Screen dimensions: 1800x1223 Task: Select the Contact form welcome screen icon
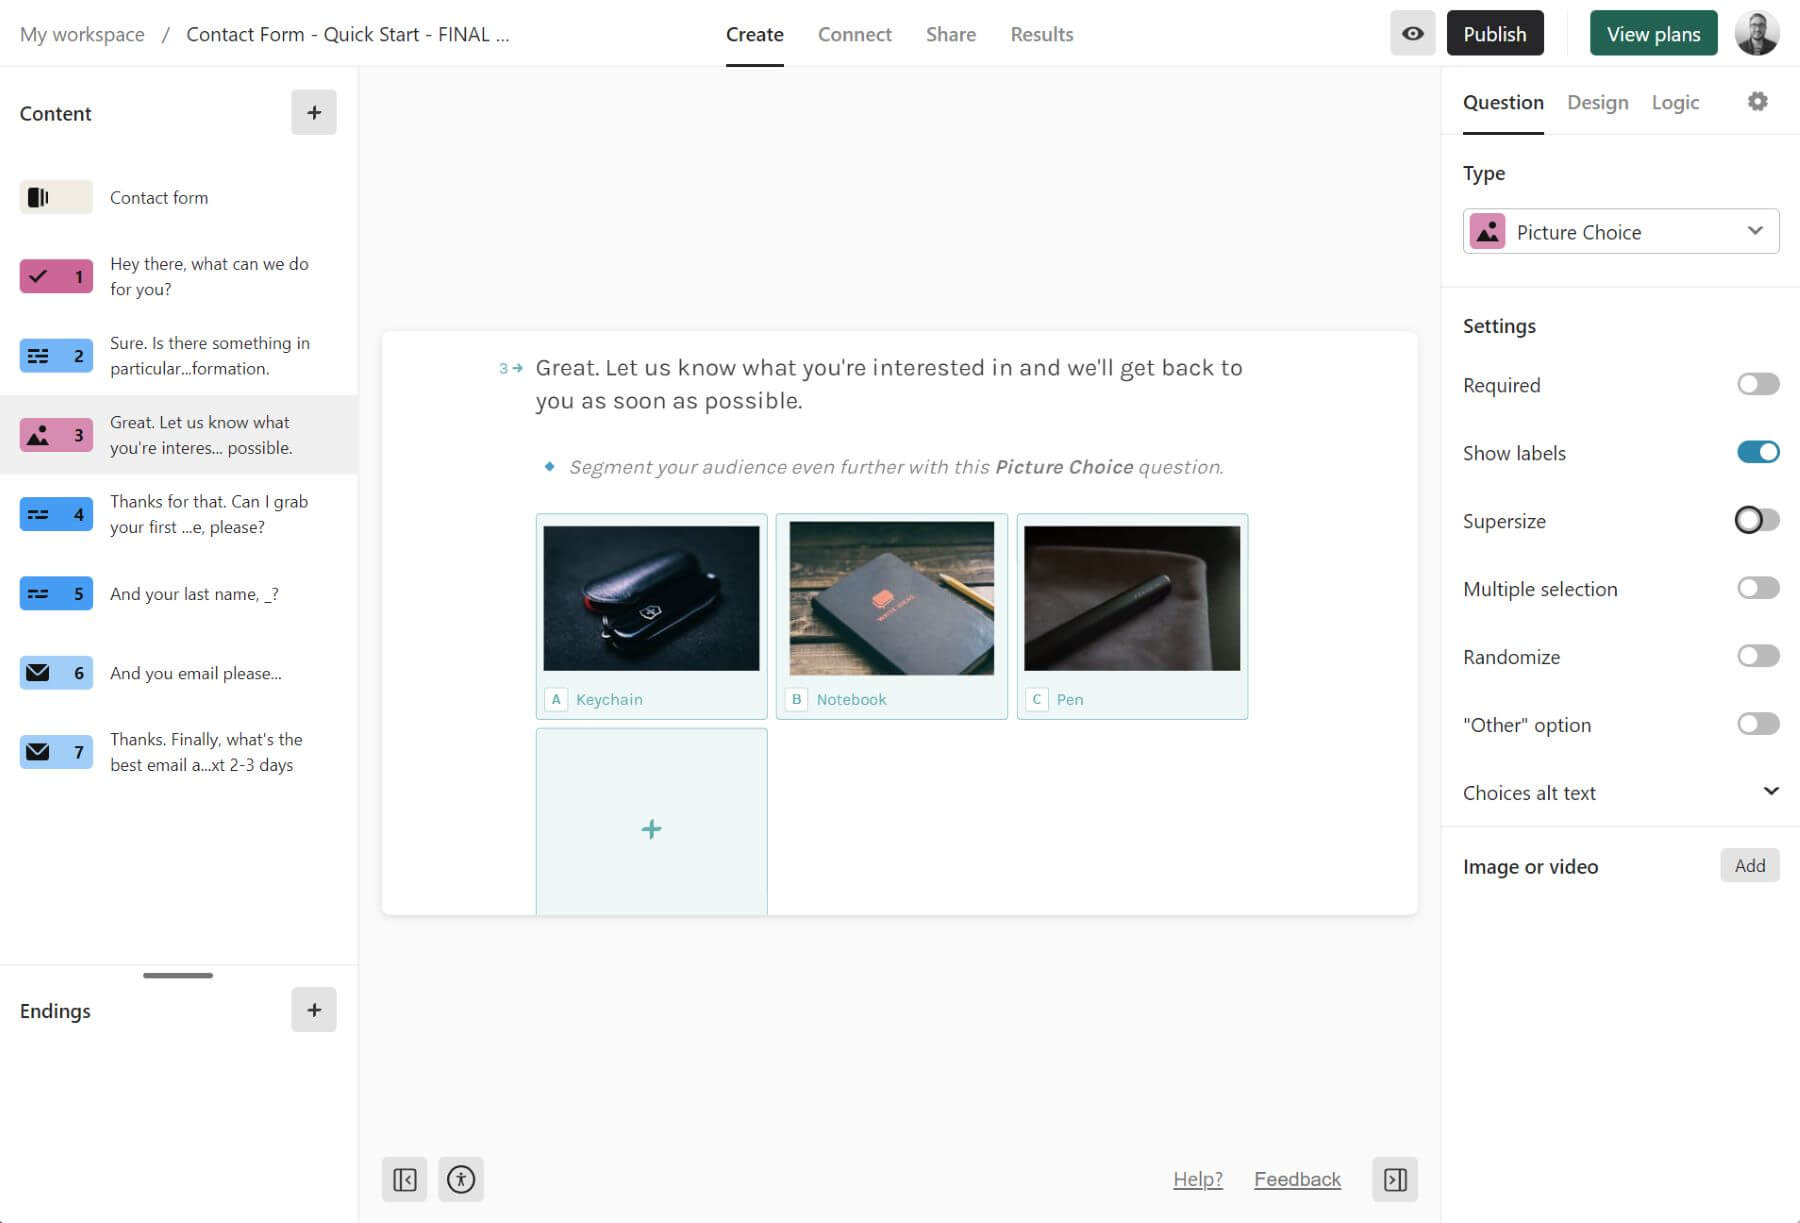(56, 197)
